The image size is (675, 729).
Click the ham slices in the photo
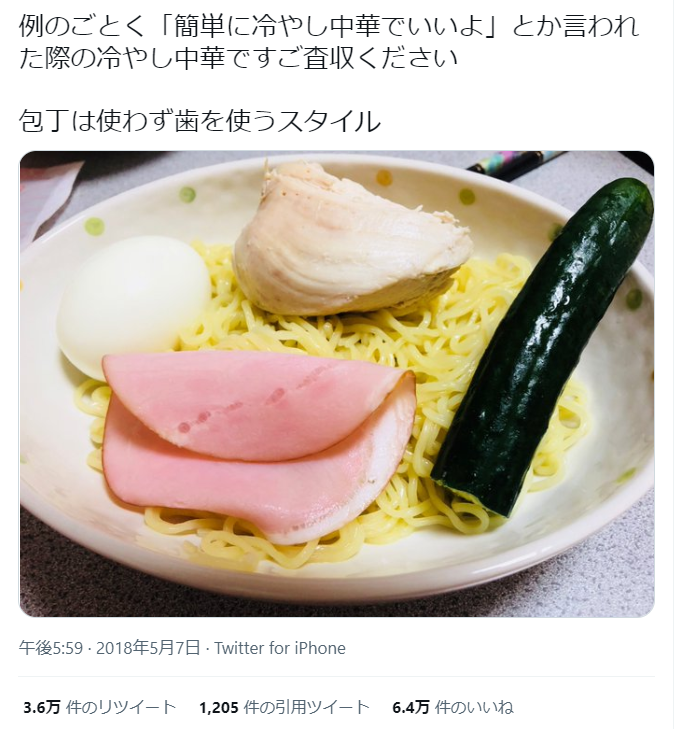tap(258, 444)
